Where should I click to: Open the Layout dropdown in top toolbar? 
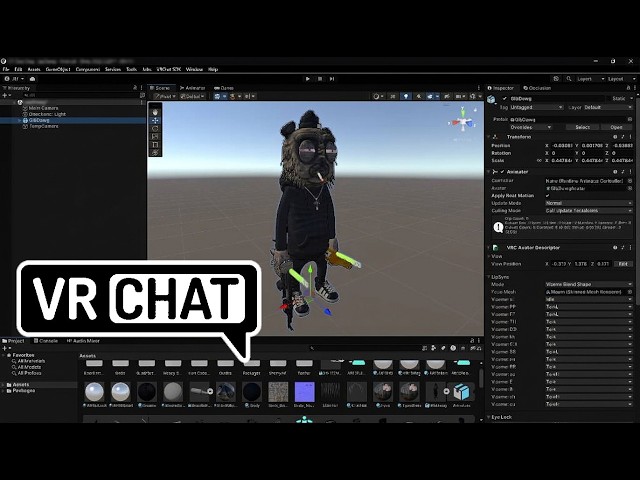pyautogui.click(x=619, y=79)
